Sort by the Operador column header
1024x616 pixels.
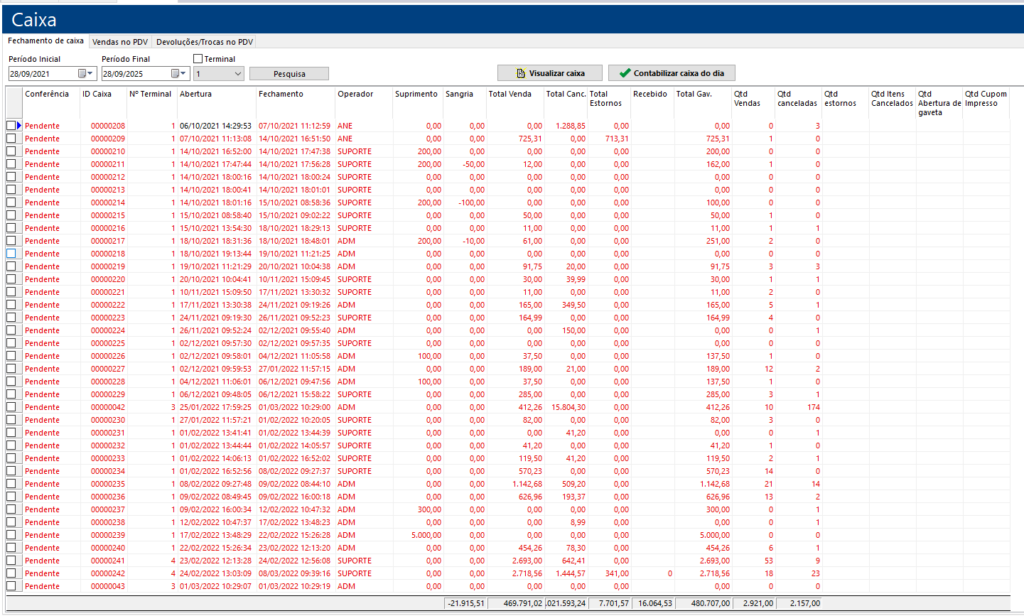tap(356, 94)
